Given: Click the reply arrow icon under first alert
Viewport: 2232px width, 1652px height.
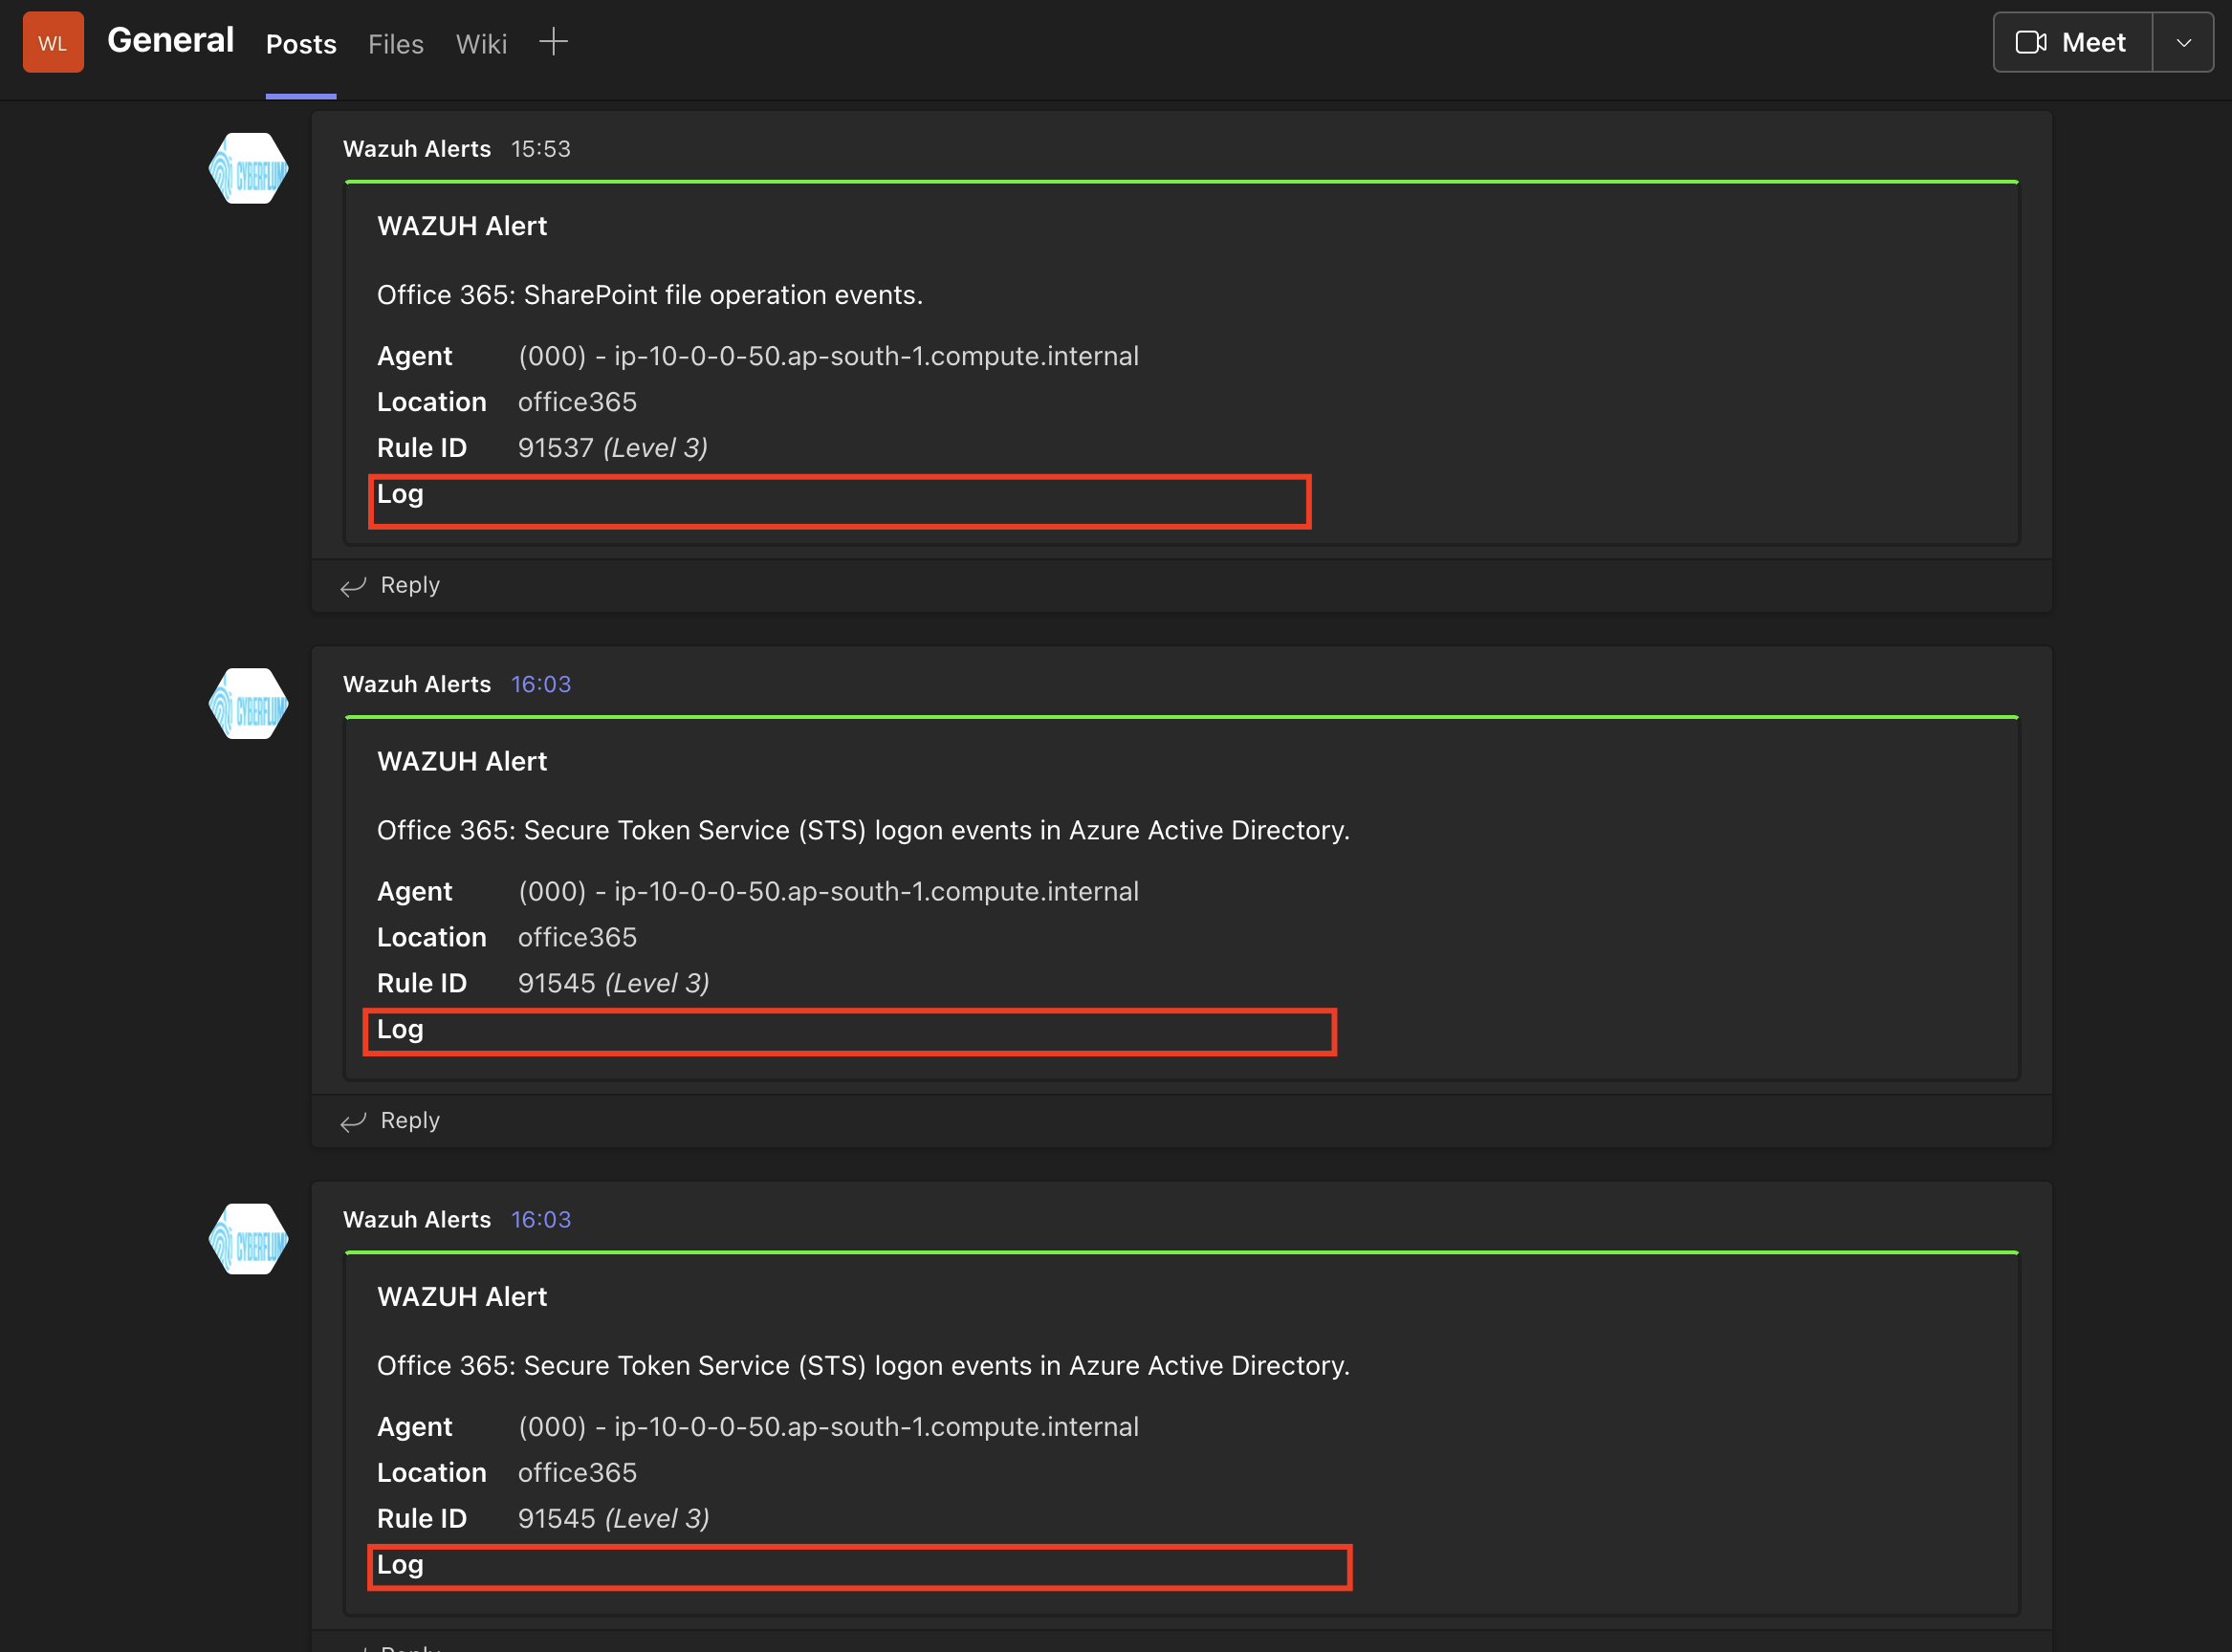Looking at the screenshot, I should click(x=352, y=586).
